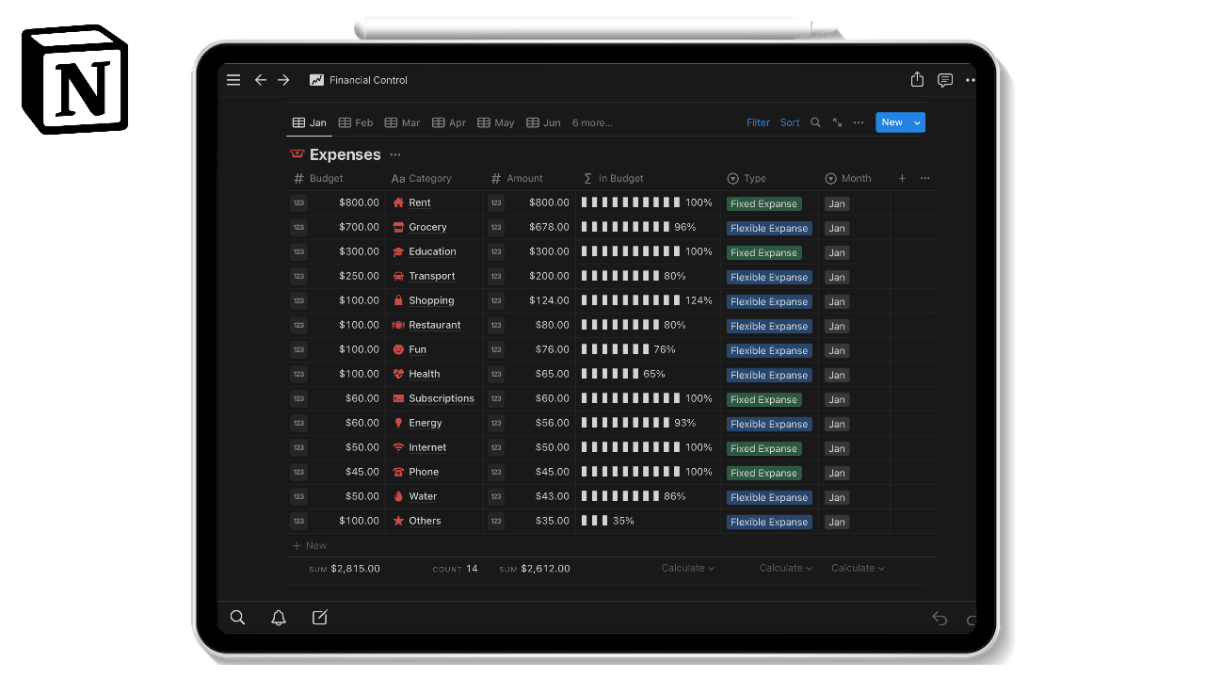This screenshot has width=1205, height=678.
Task: Go back with the left arrow
Action: (x=261, y=80)
